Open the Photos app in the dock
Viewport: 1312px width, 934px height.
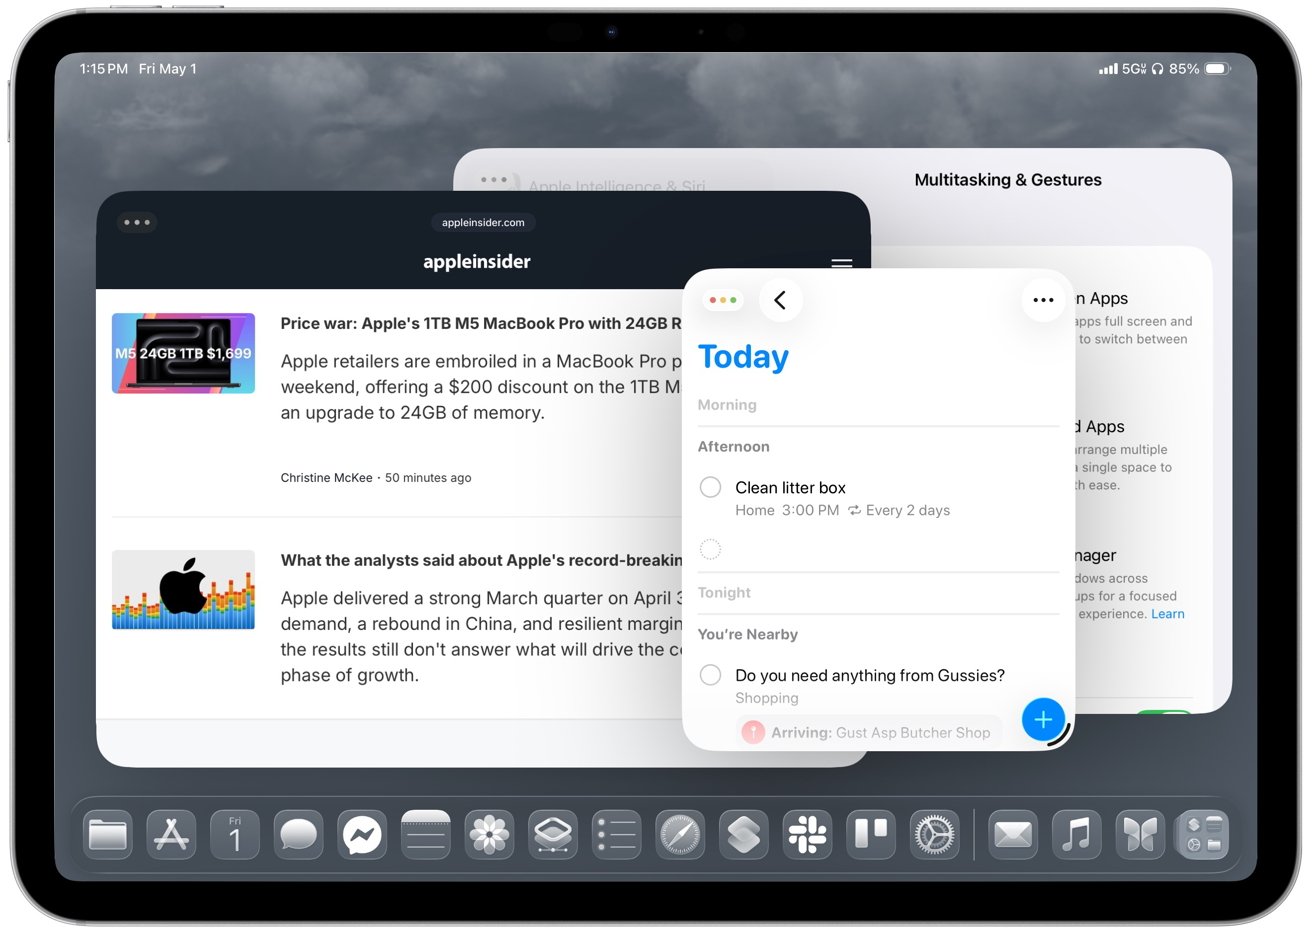490,834
